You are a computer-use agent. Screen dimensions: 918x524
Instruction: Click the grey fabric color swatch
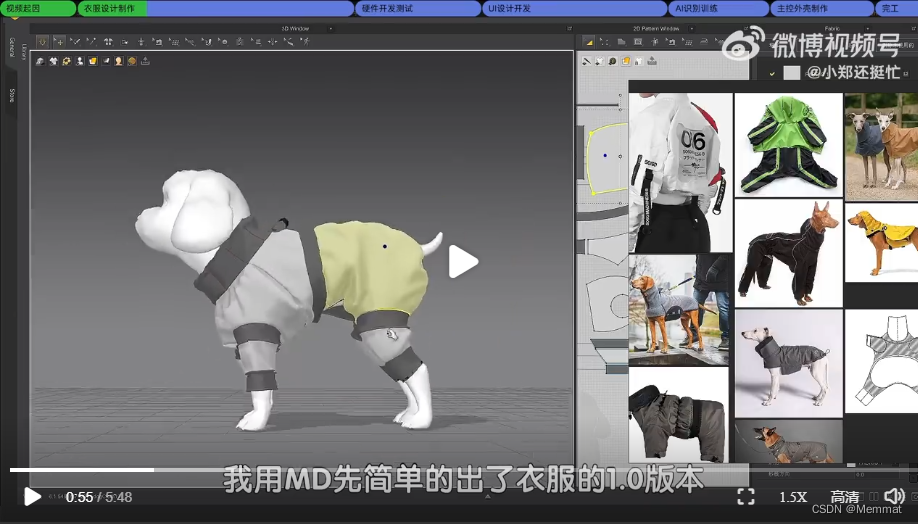792,73
